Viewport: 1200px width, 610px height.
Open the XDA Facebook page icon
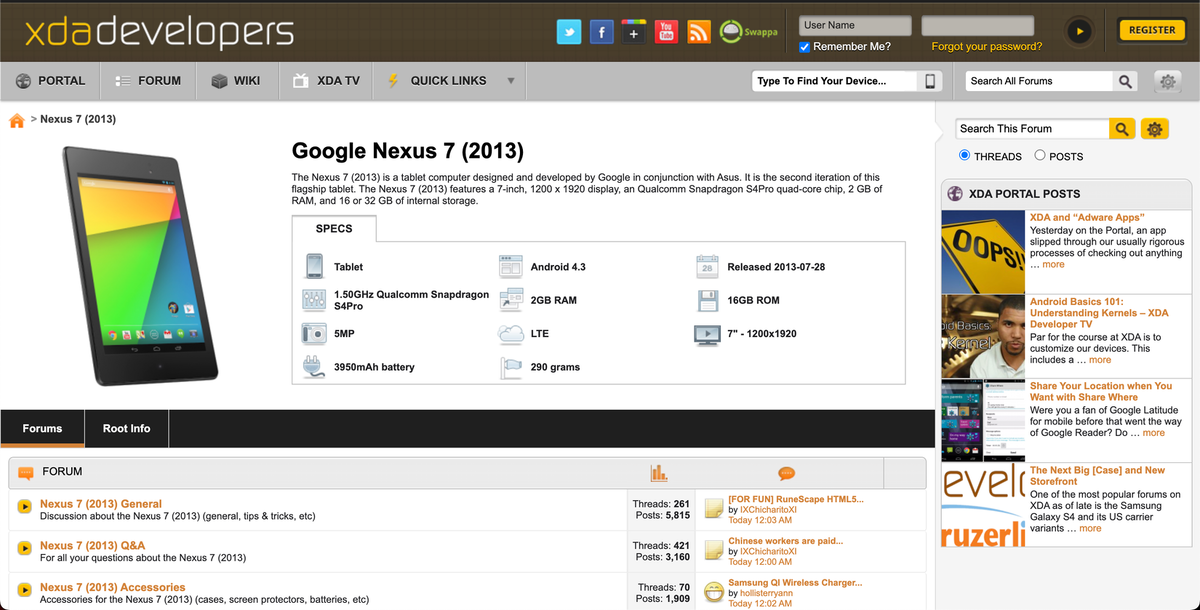click(x=601, y=32)
